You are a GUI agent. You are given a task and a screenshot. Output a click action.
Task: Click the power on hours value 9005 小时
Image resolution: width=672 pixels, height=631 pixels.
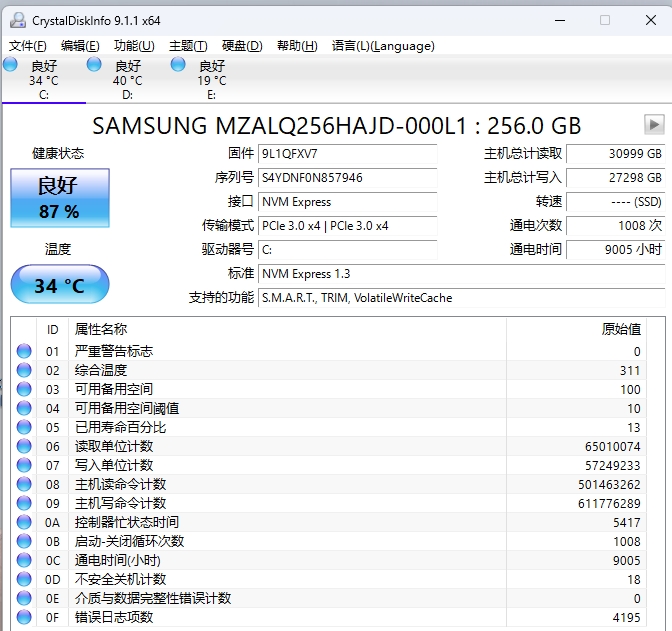click(x=615, y=250)
